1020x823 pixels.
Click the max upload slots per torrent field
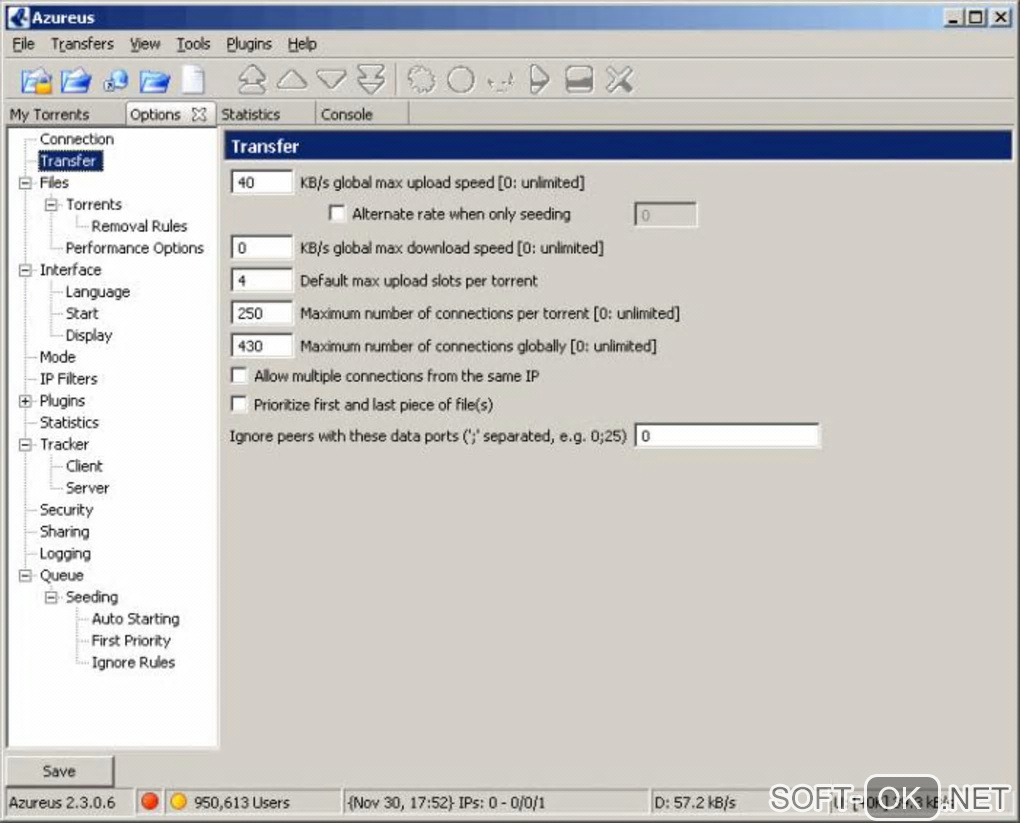262,280
